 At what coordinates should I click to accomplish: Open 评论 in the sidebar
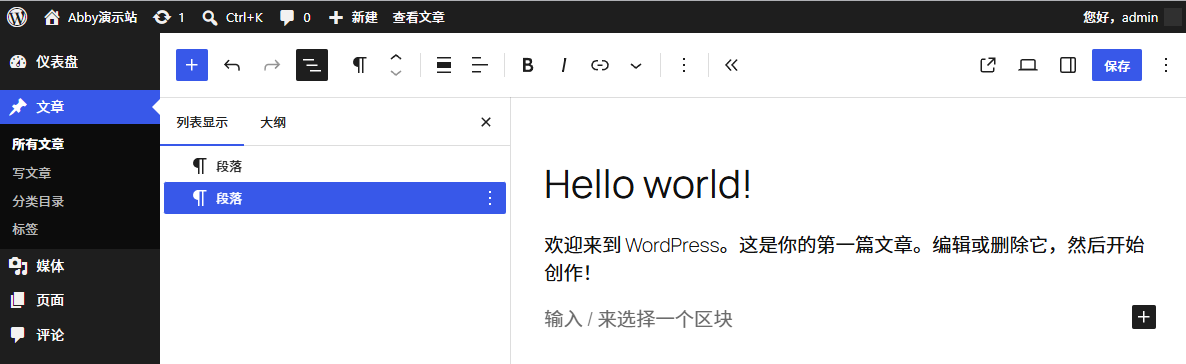coord(79,334)
